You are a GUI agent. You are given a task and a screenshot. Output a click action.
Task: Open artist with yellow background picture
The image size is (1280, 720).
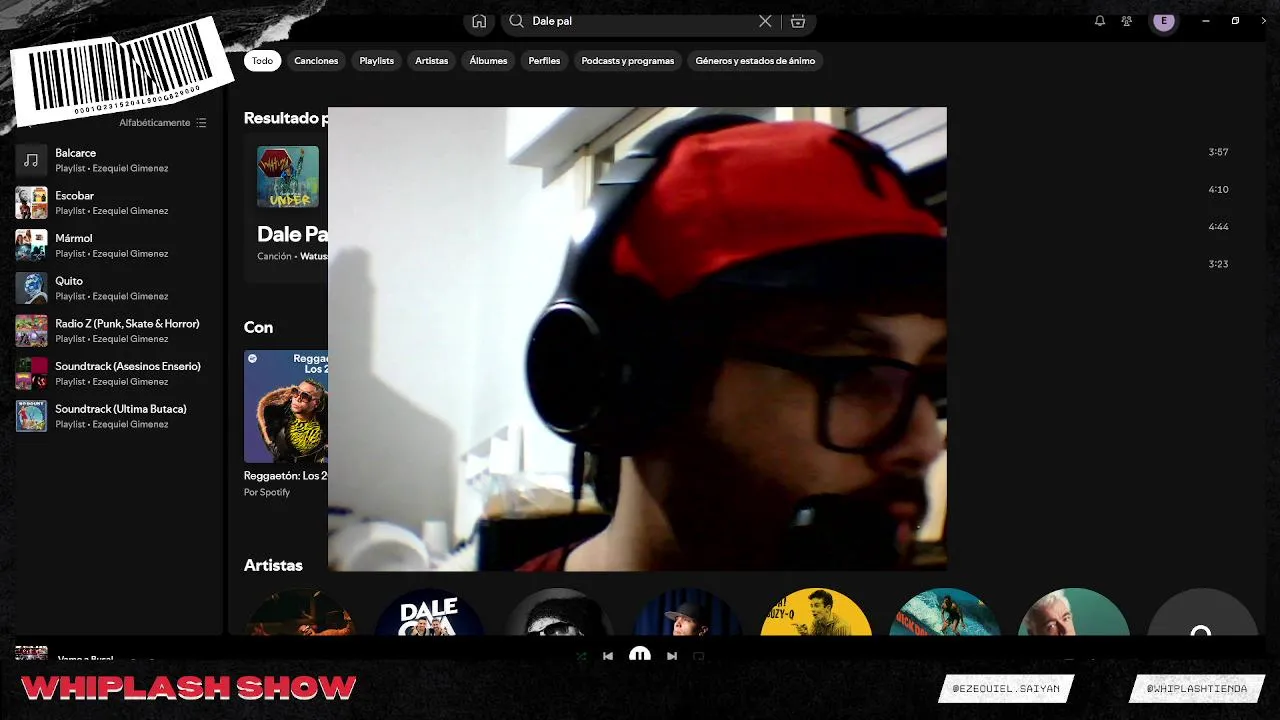pos(816,613)
